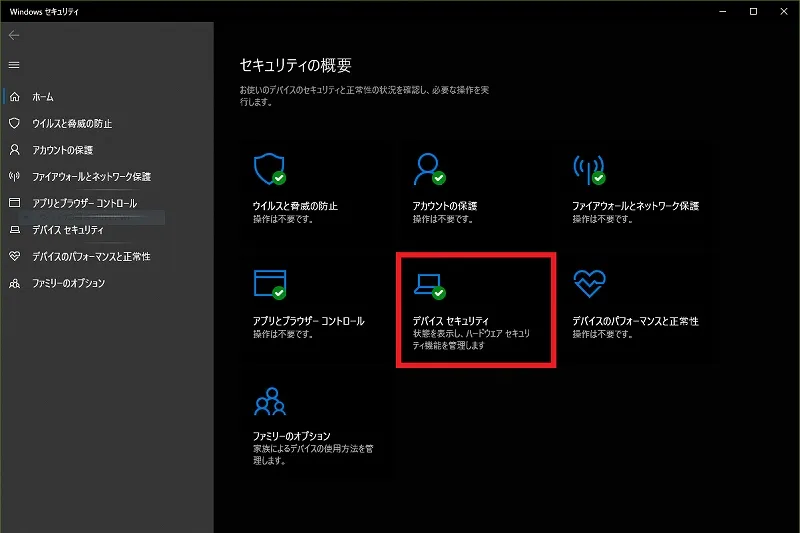
Task: Select ファミリーのオプション in the sidebar
Action: point(68,283)
